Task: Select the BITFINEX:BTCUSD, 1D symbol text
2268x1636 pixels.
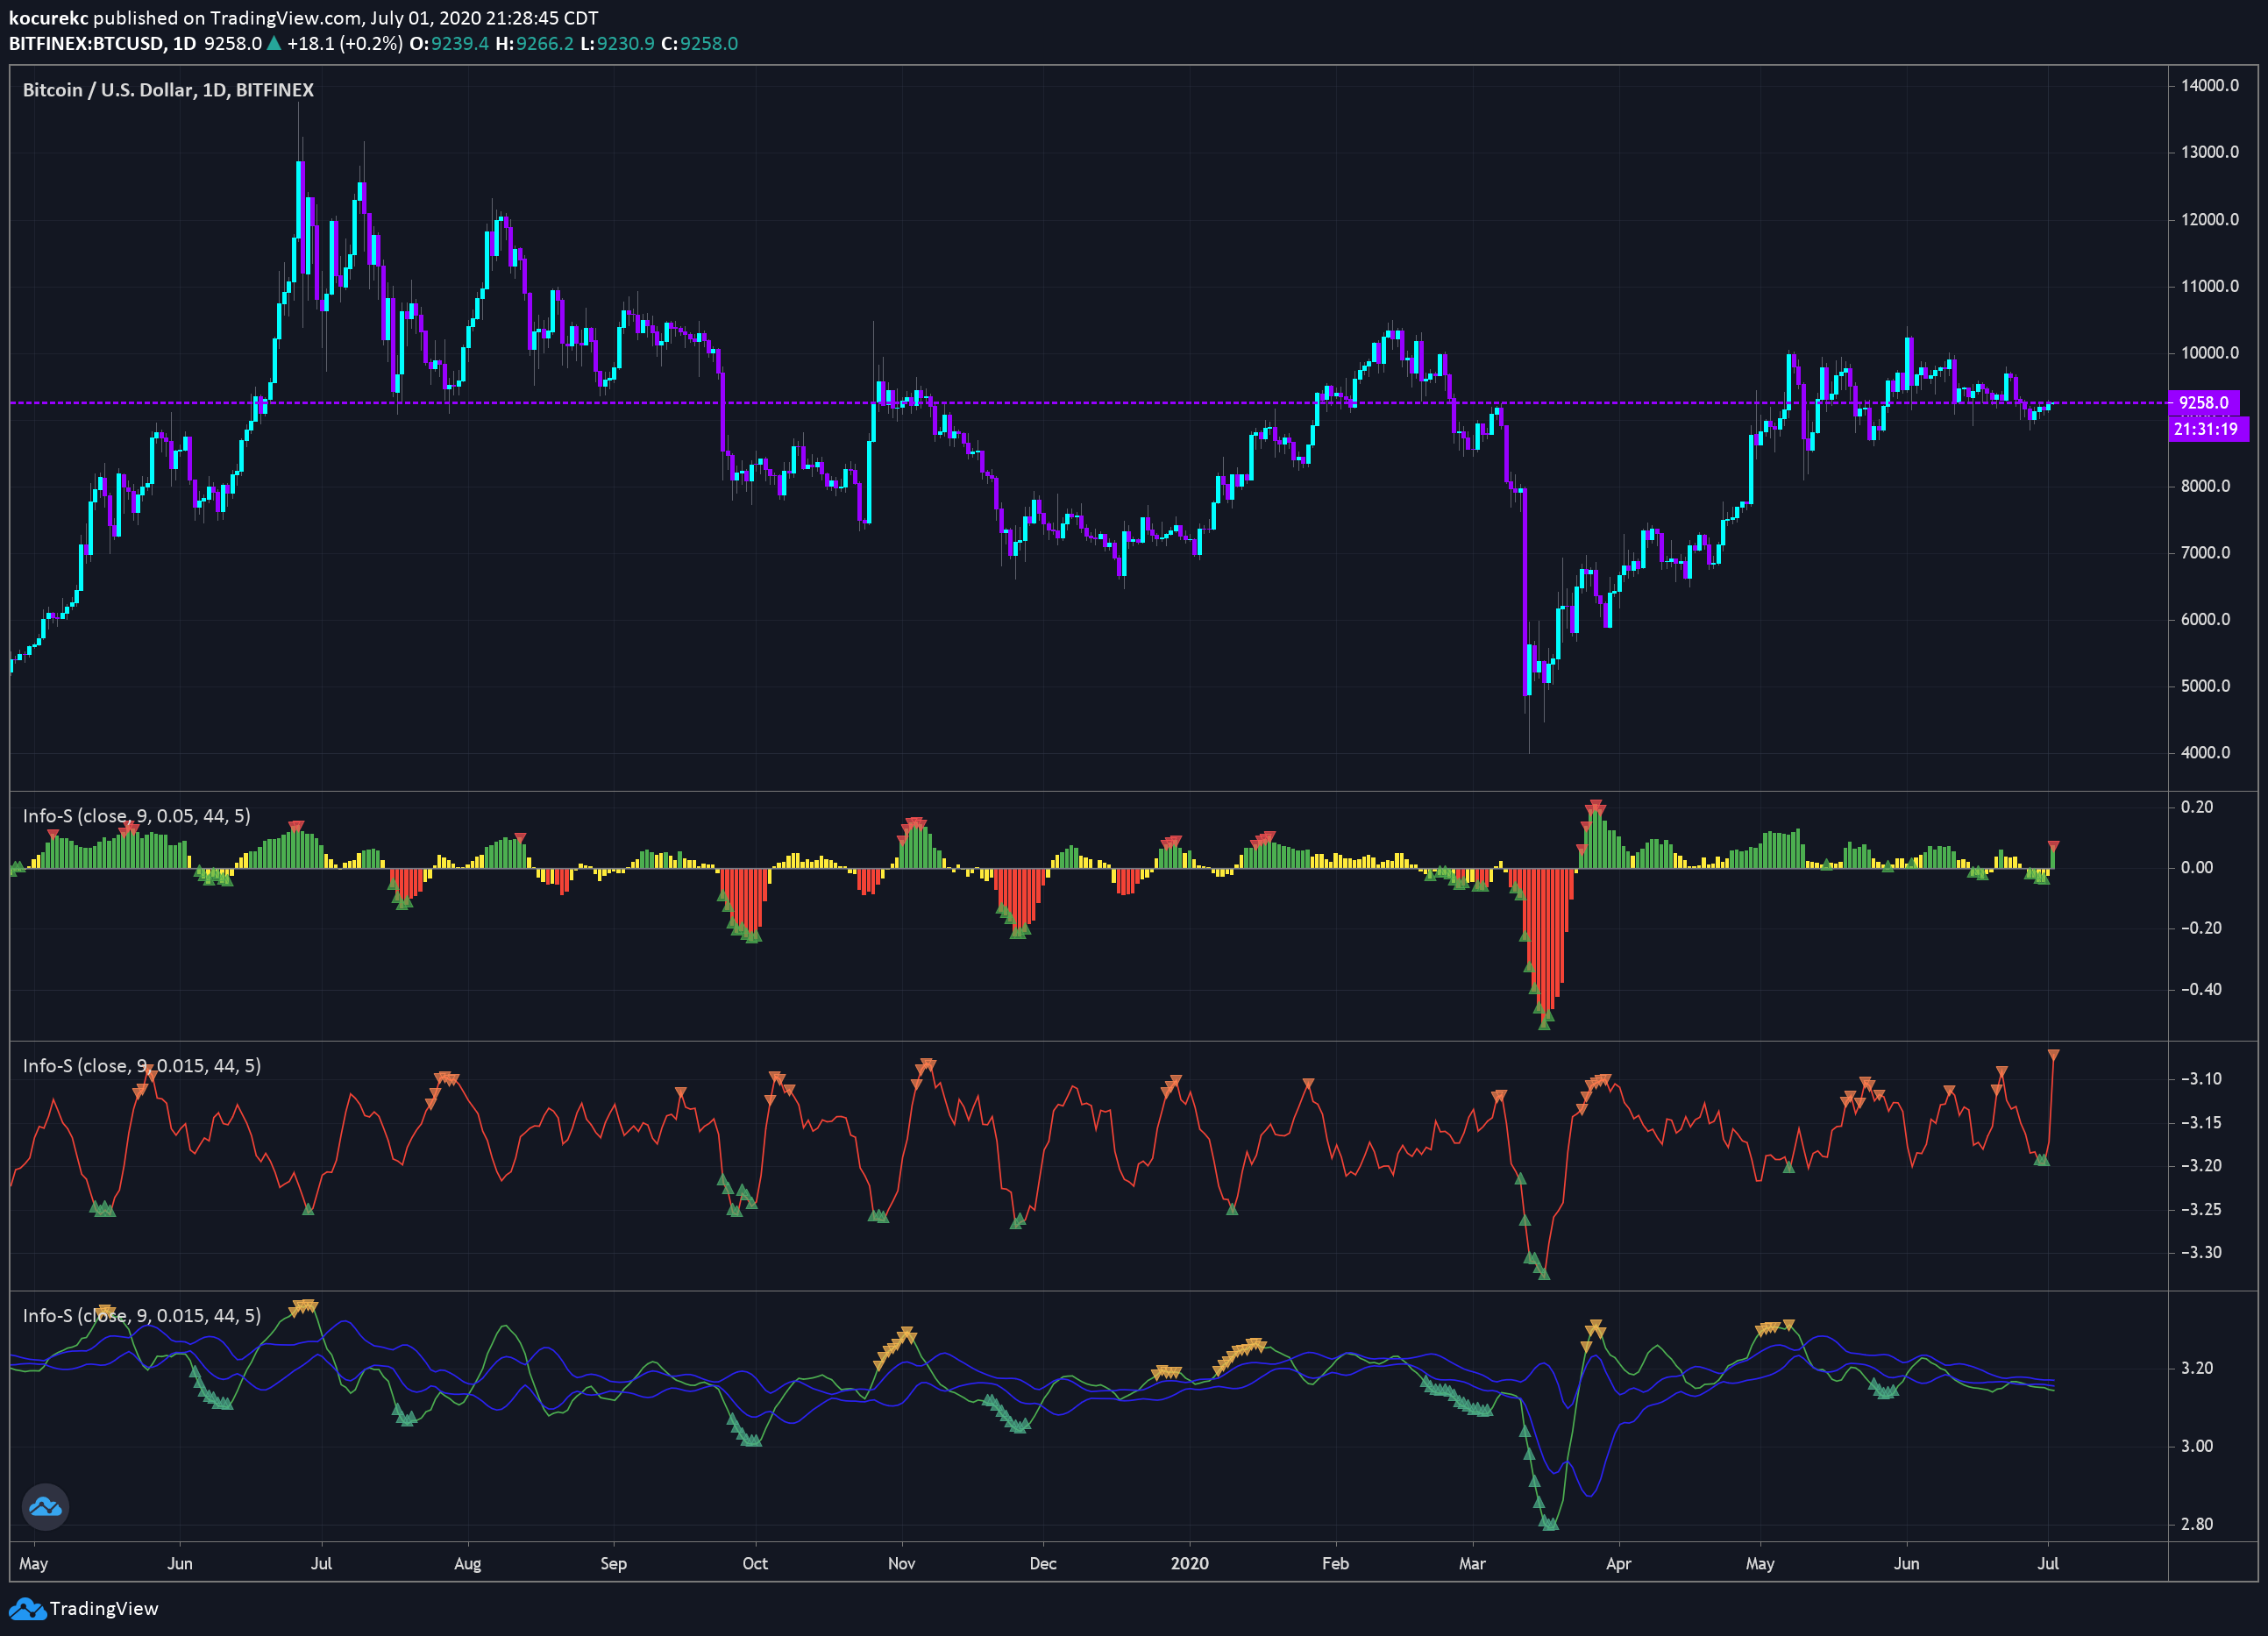Action: coord(103,43)
